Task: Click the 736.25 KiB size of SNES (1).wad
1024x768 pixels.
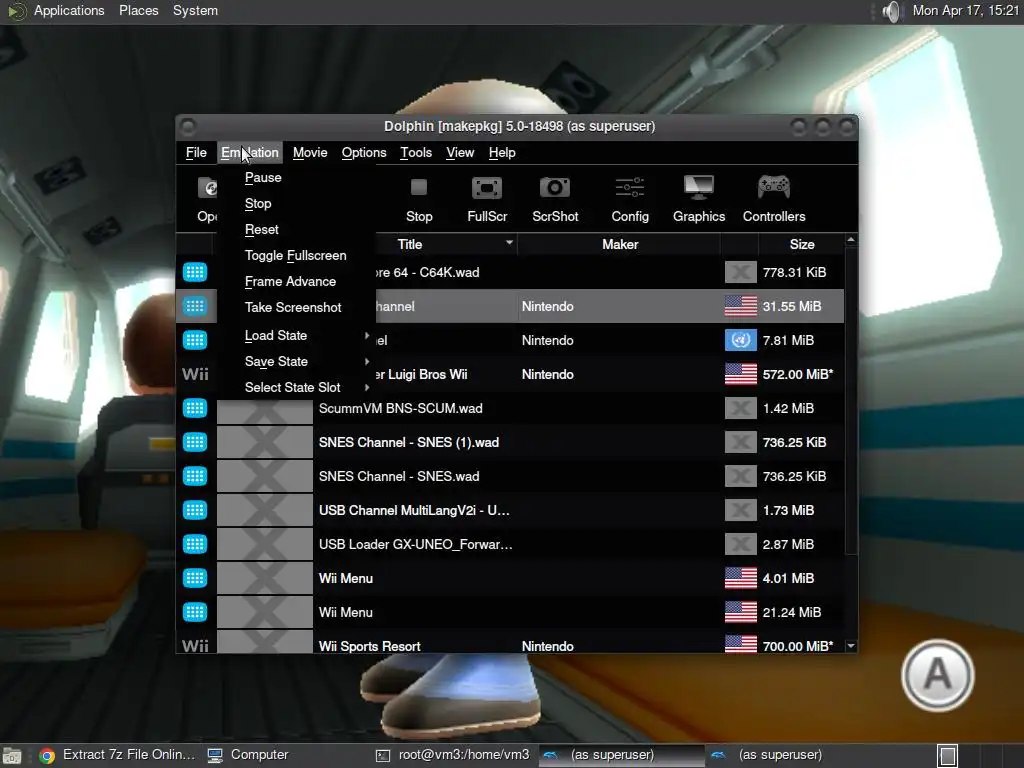Action: 794,442
